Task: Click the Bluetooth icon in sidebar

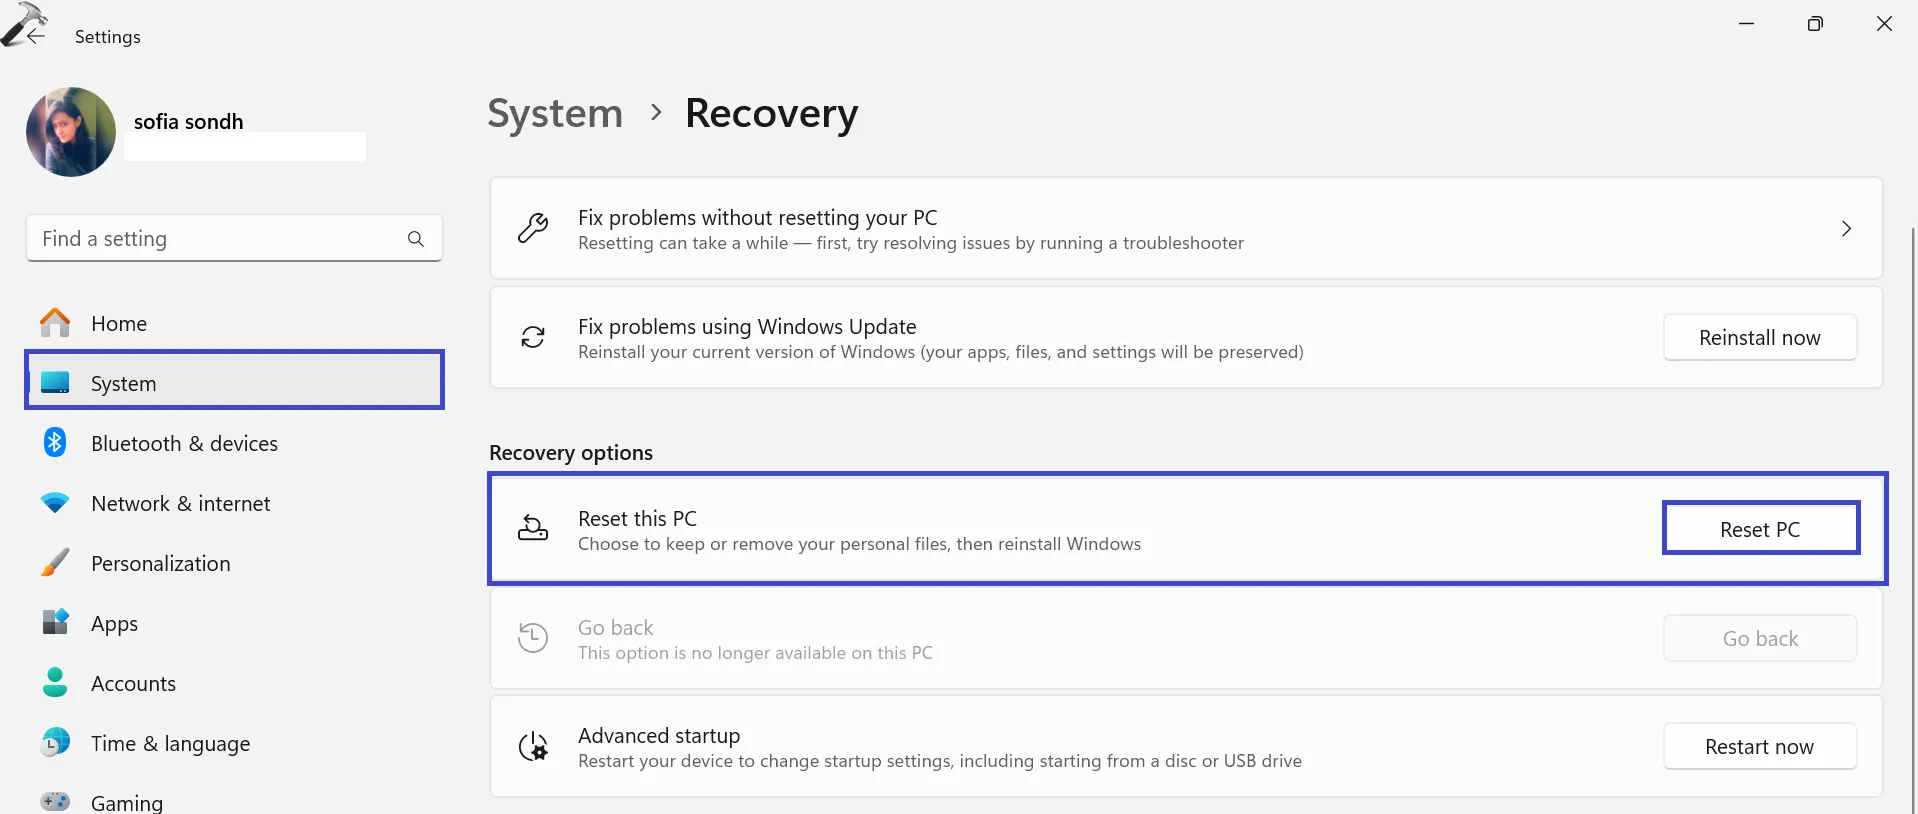Action: point(55,443)
